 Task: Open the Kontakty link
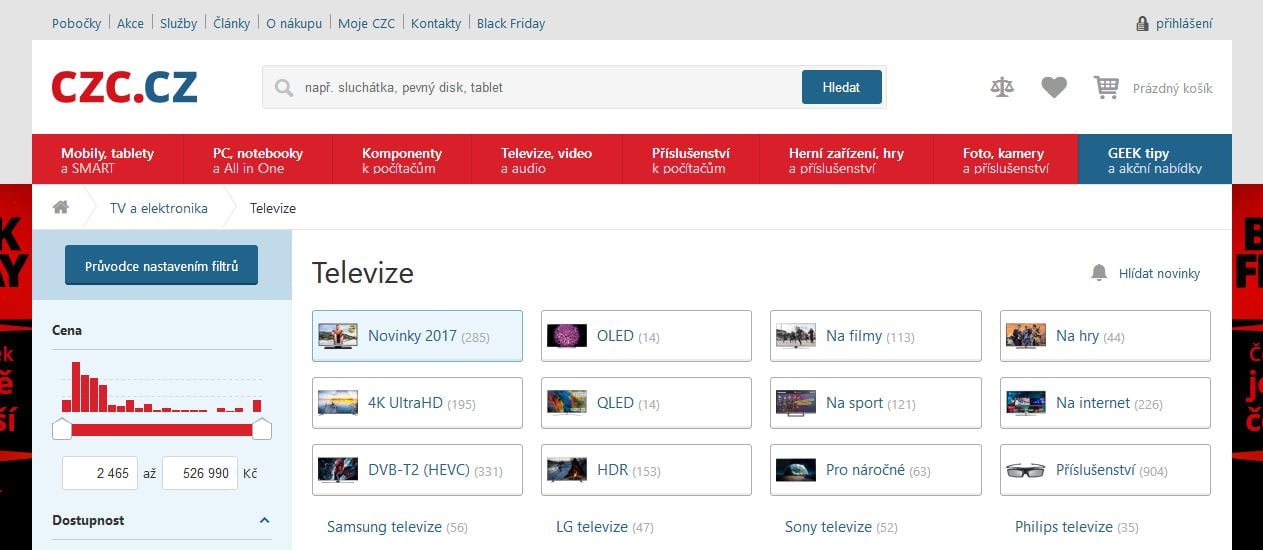tap(436, 23)
